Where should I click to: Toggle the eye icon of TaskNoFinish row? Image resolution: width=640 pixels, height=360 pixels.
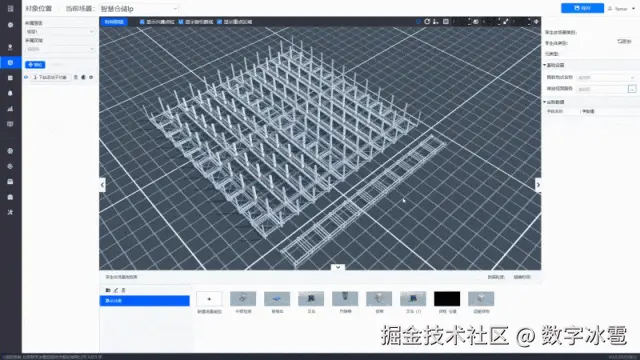pos(26,77)
